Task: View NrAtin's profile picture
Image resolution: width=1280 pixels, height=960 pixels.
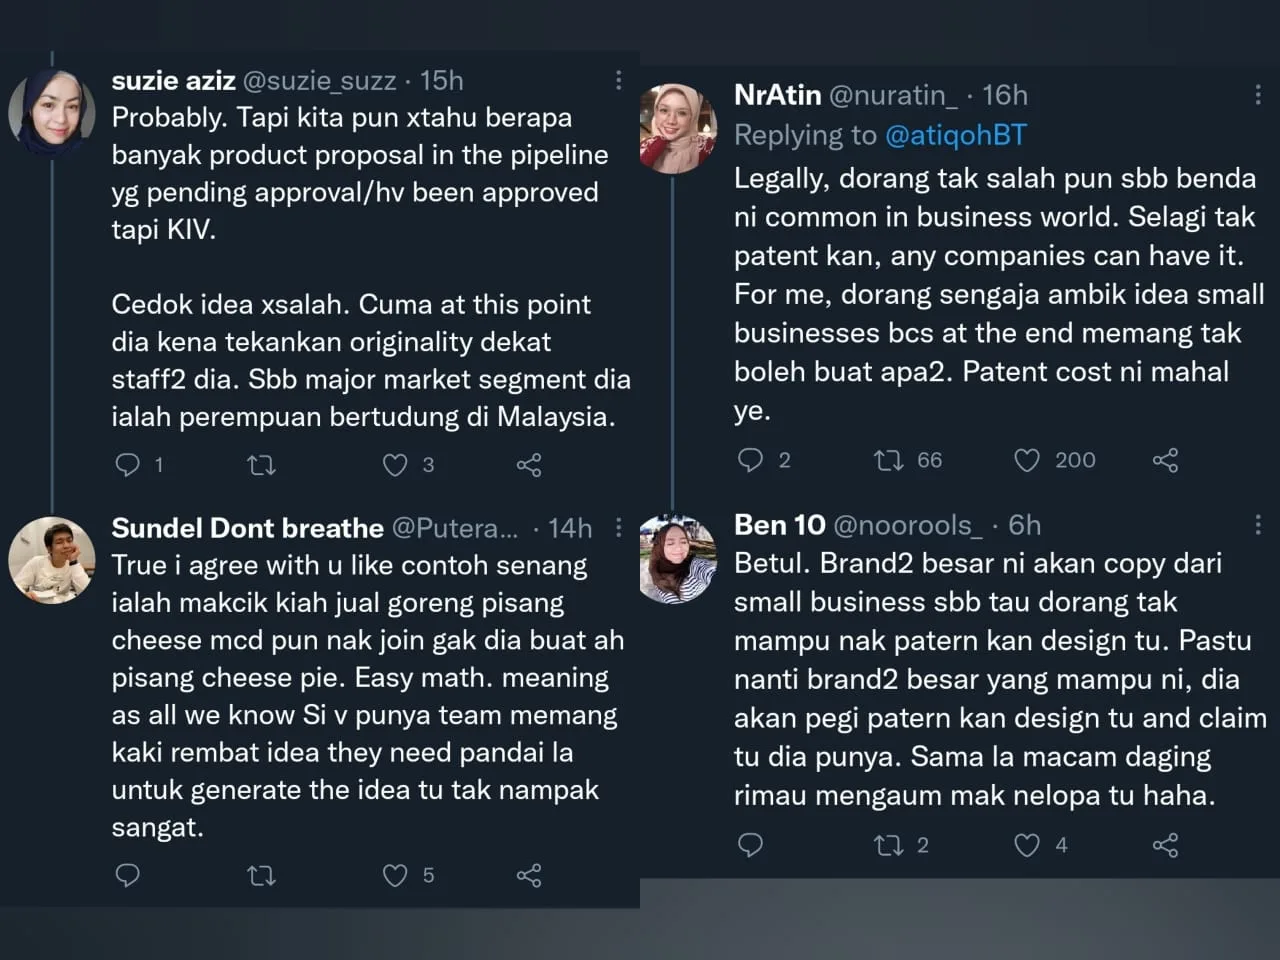Action: pyautogui.click(x=677, y=128)
